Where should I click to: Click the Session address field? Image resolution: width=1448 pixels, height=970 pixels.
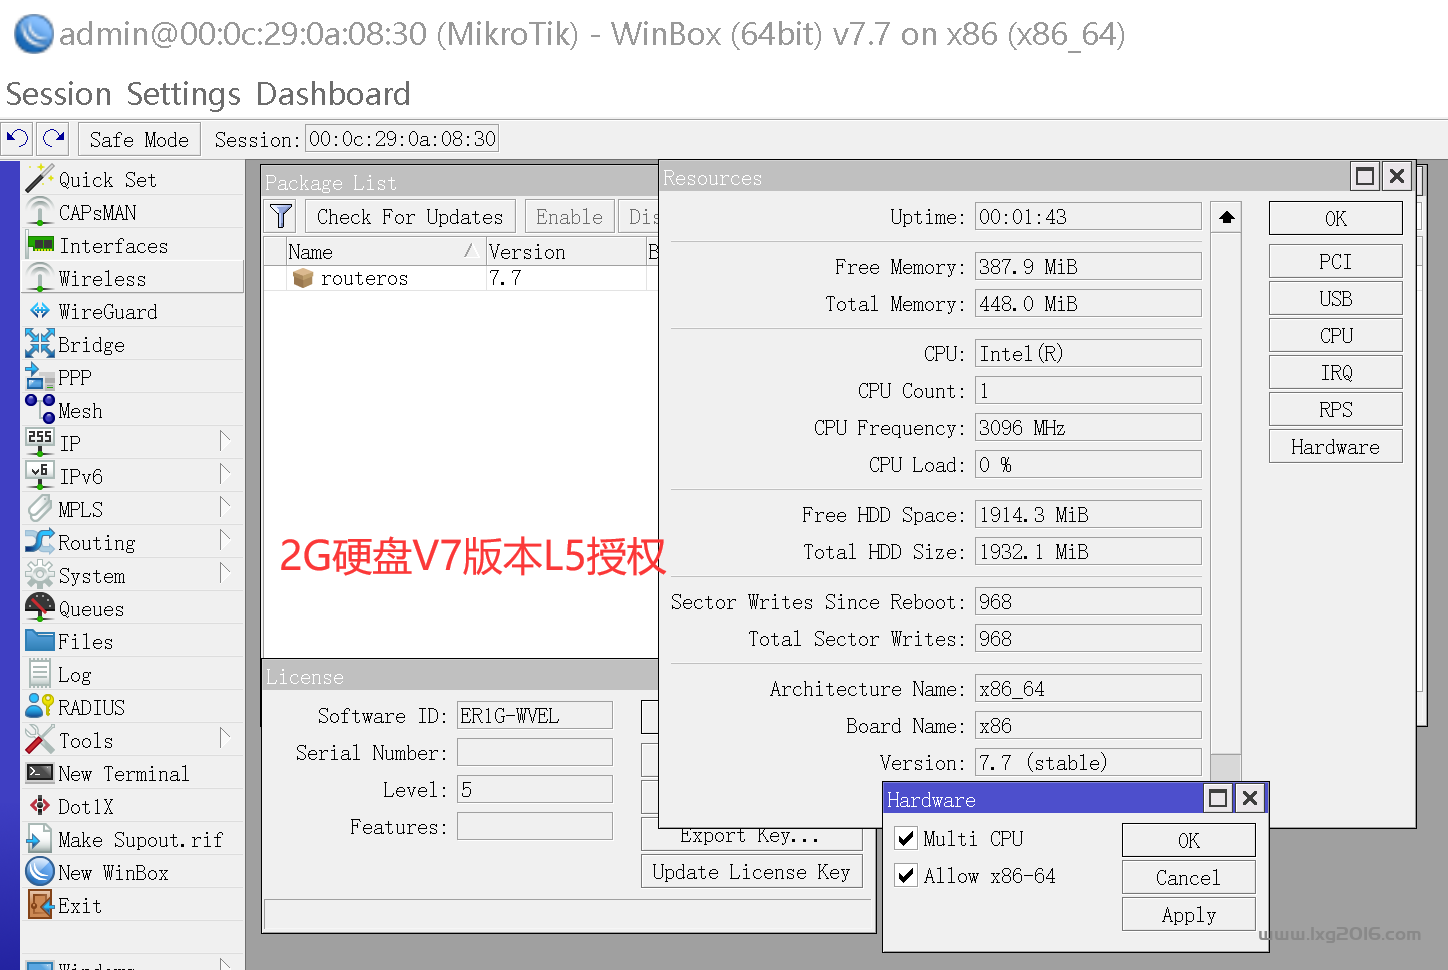(x=402, y=139)
